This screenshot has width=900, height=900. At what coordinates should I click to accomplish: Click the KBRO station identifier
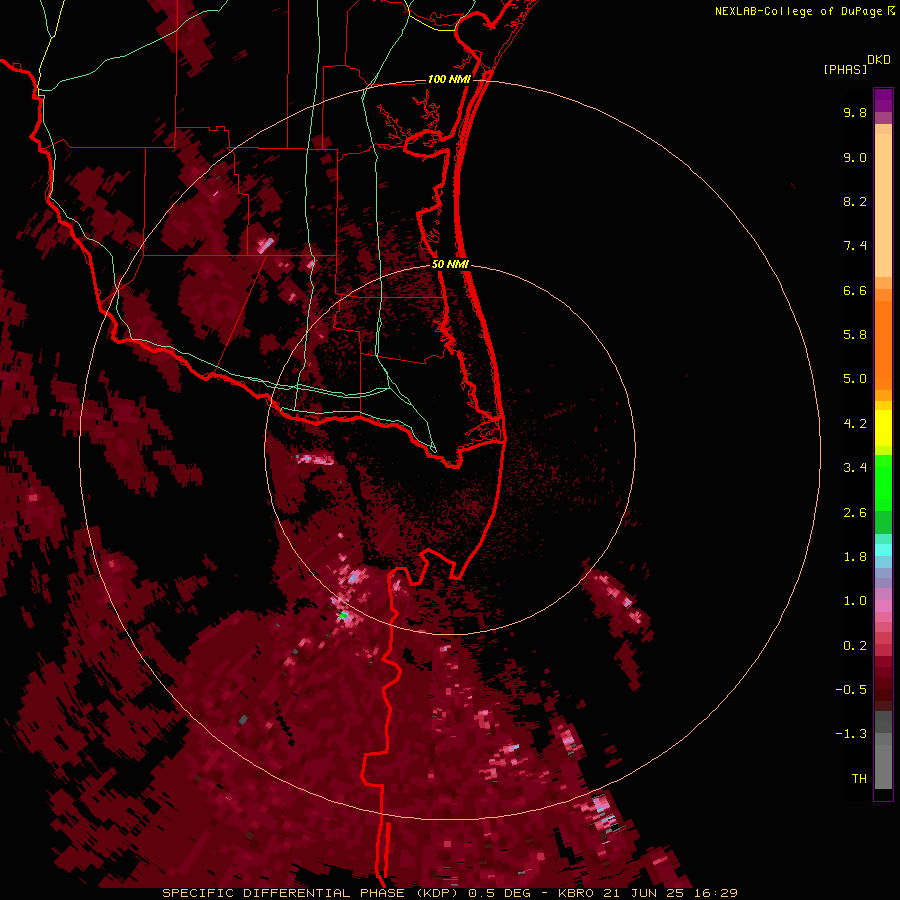coord(576,893)
